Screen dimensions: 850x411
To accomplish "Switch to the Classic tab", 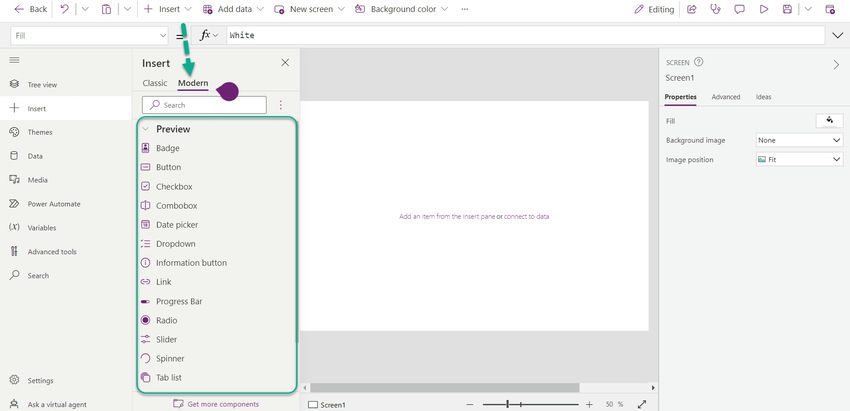I will pos(155,83).
